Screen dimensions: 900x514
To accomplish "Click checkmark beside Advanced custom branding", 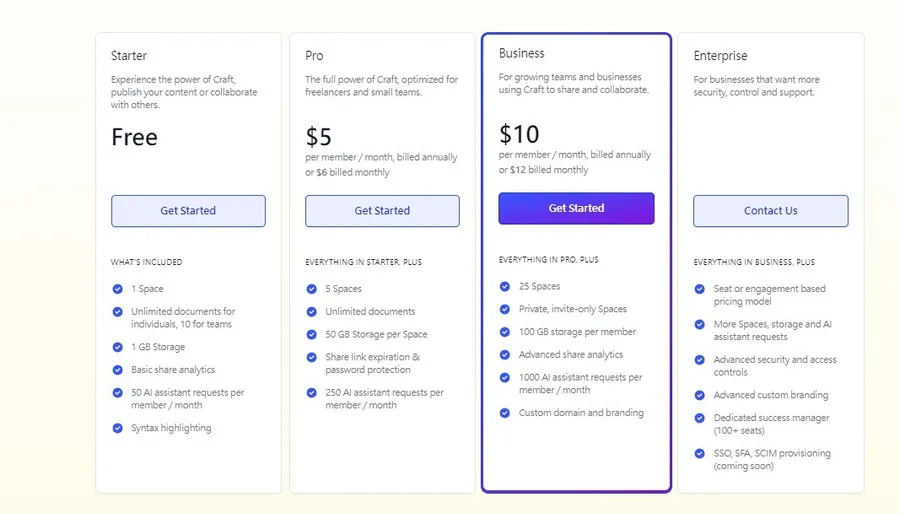I will (x=700, y=395).
